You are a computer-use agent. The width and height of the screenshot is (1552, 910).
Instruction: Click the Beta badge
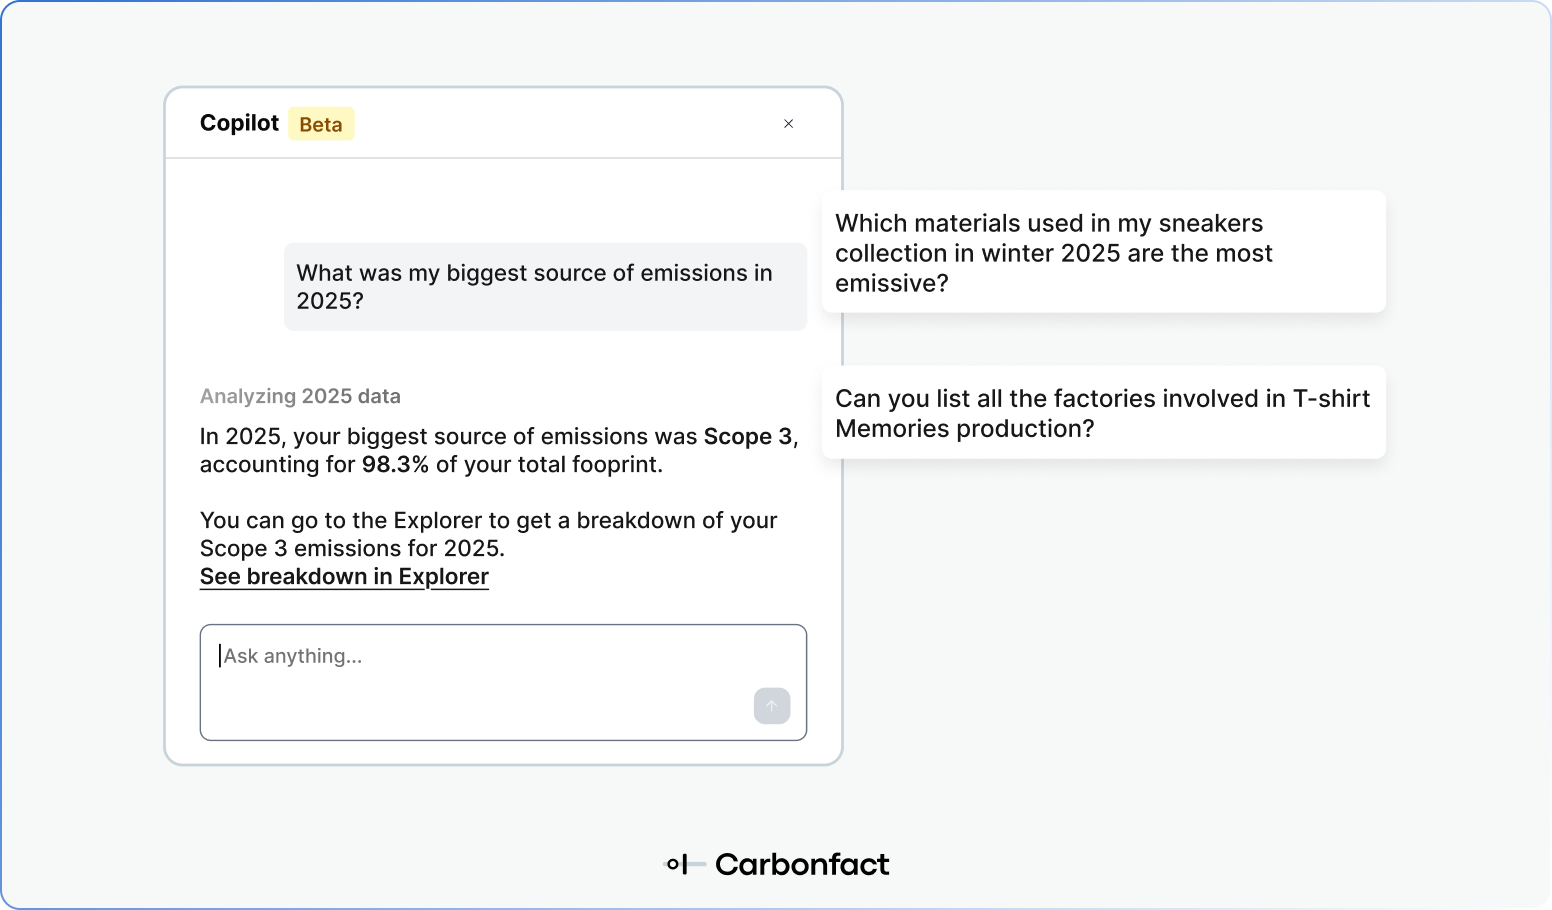tap(321, 124)
